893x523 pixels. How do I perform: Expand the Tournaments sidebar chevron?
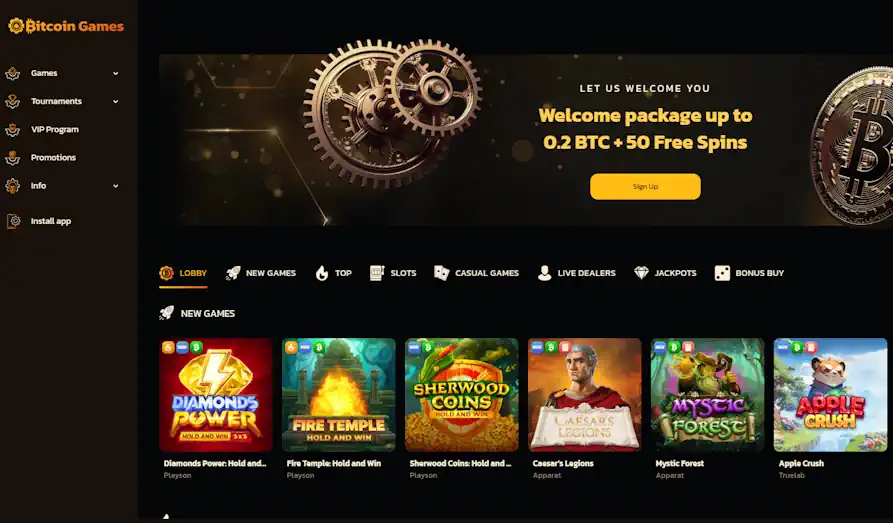click(x=116, y=101)
